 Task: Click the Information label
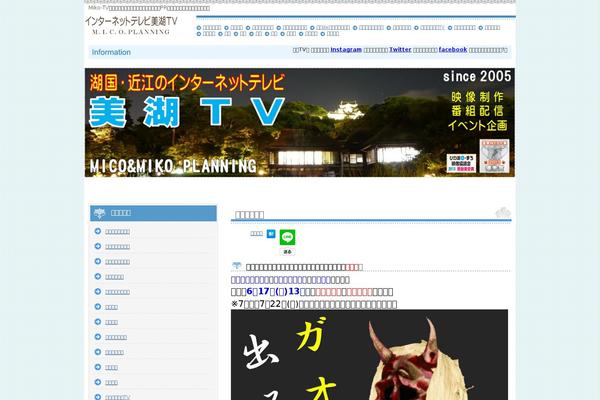pos(111,52)
